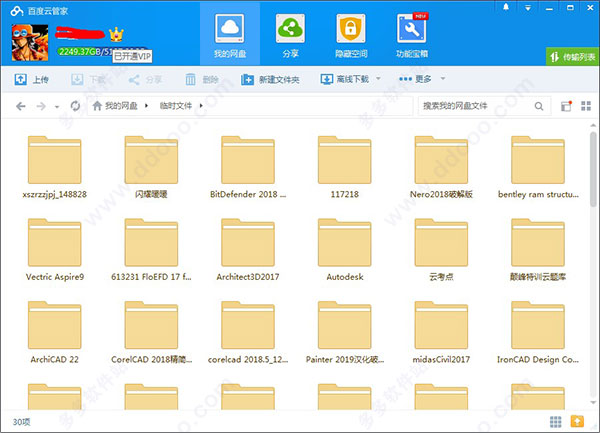
Task: Expand the arrow after 我的网盘 breadcrumb
Action: [x=146, y=106]
